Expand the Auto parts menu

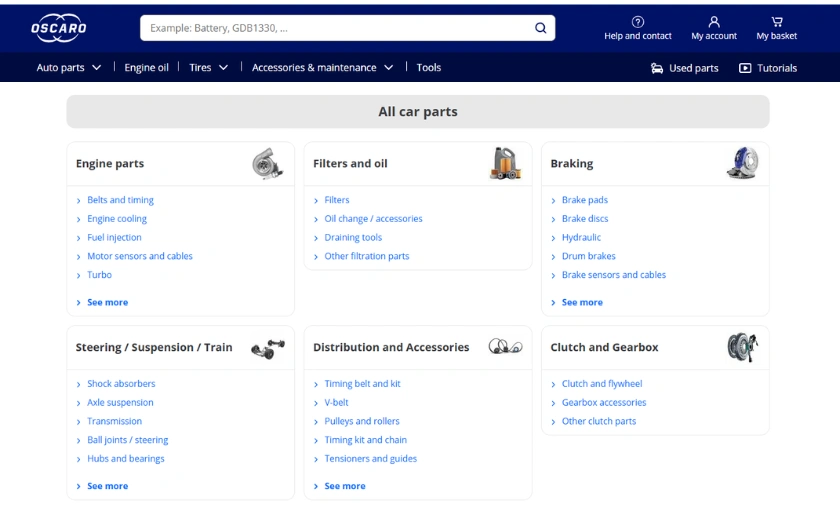(x=69, y=68)
